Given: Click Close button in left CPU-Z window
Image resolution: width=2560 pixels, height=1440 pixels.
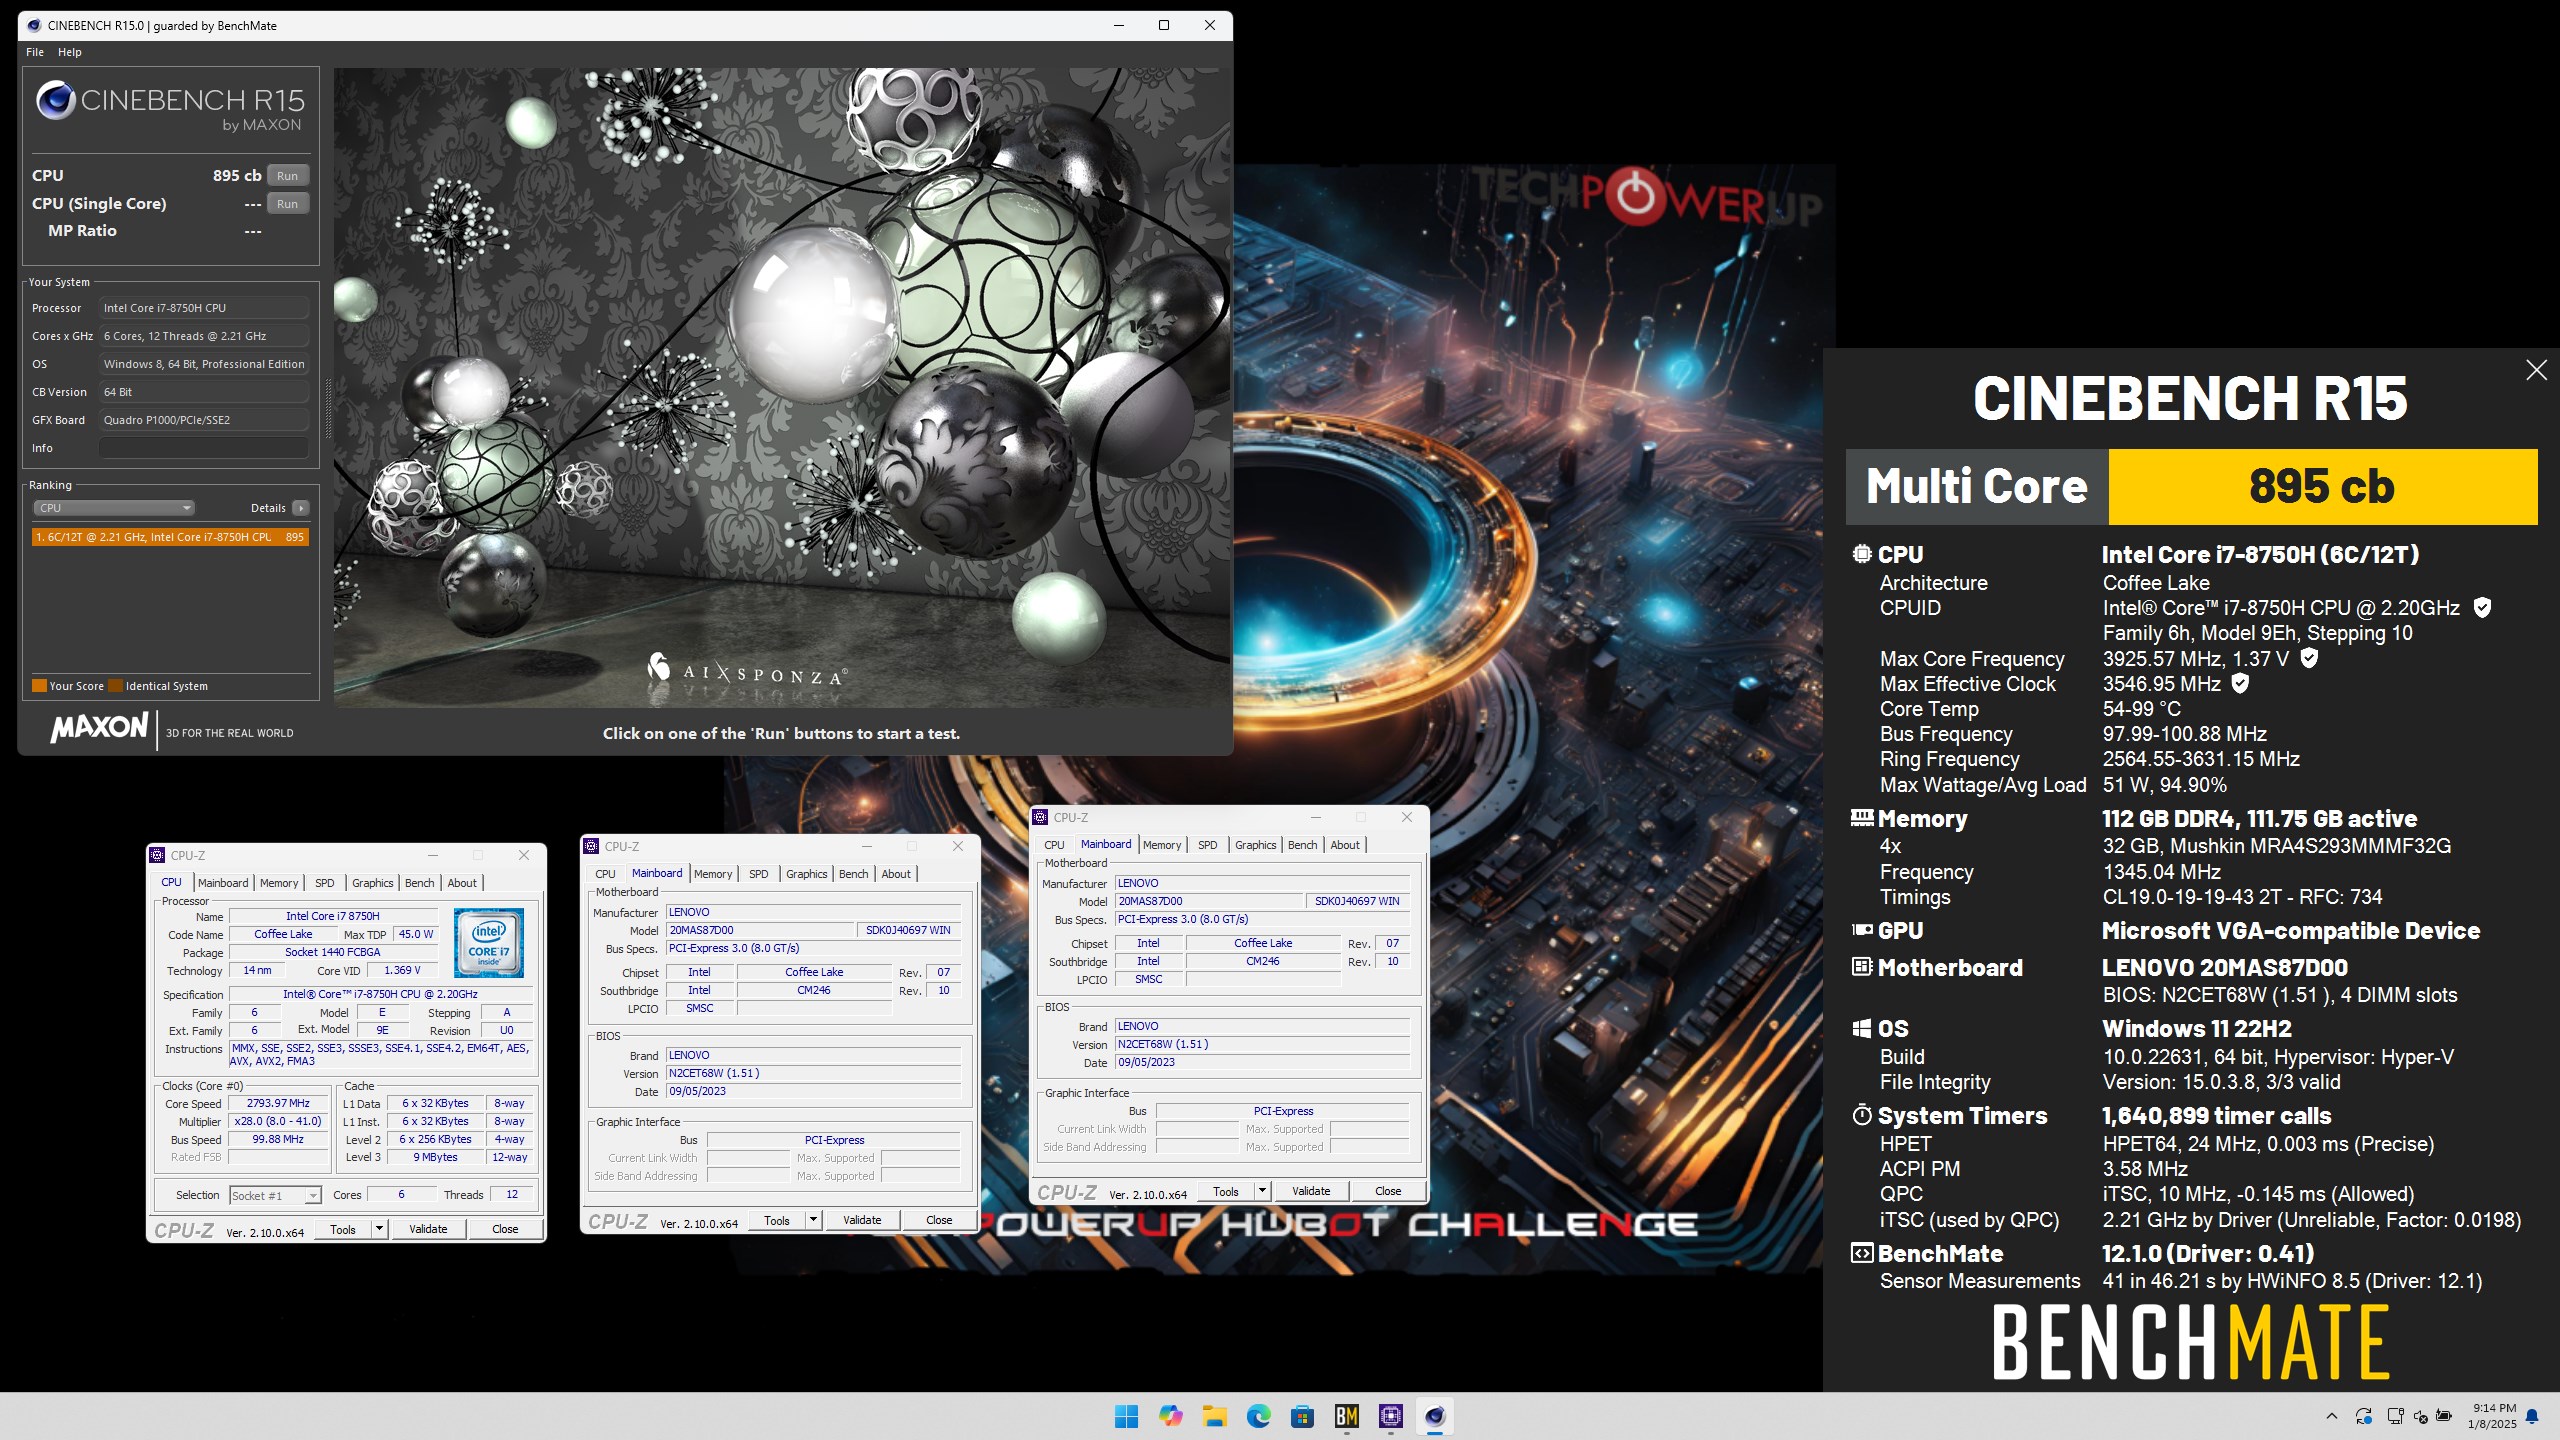Looking at the screenshot, I should click(505, 1229).
